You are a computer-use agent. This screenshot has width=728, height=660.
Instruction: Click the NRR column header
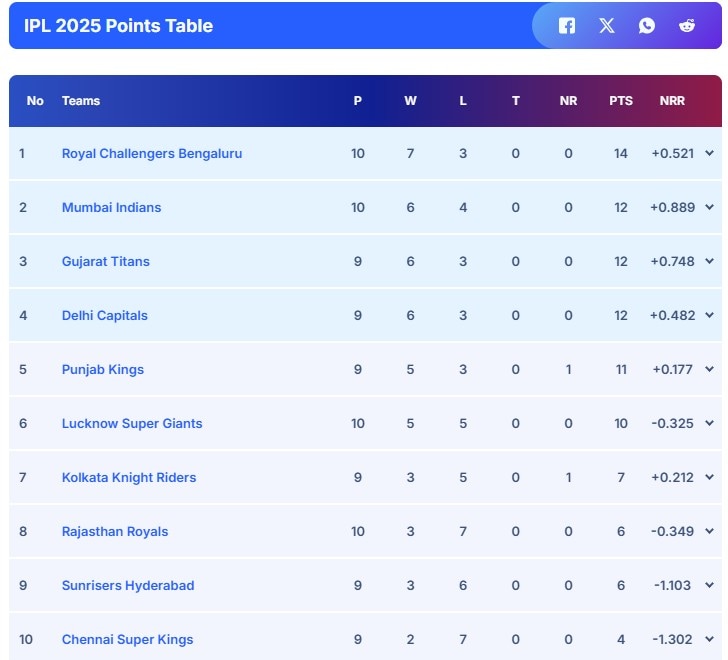pyautogui.click(x=672, y=101)
